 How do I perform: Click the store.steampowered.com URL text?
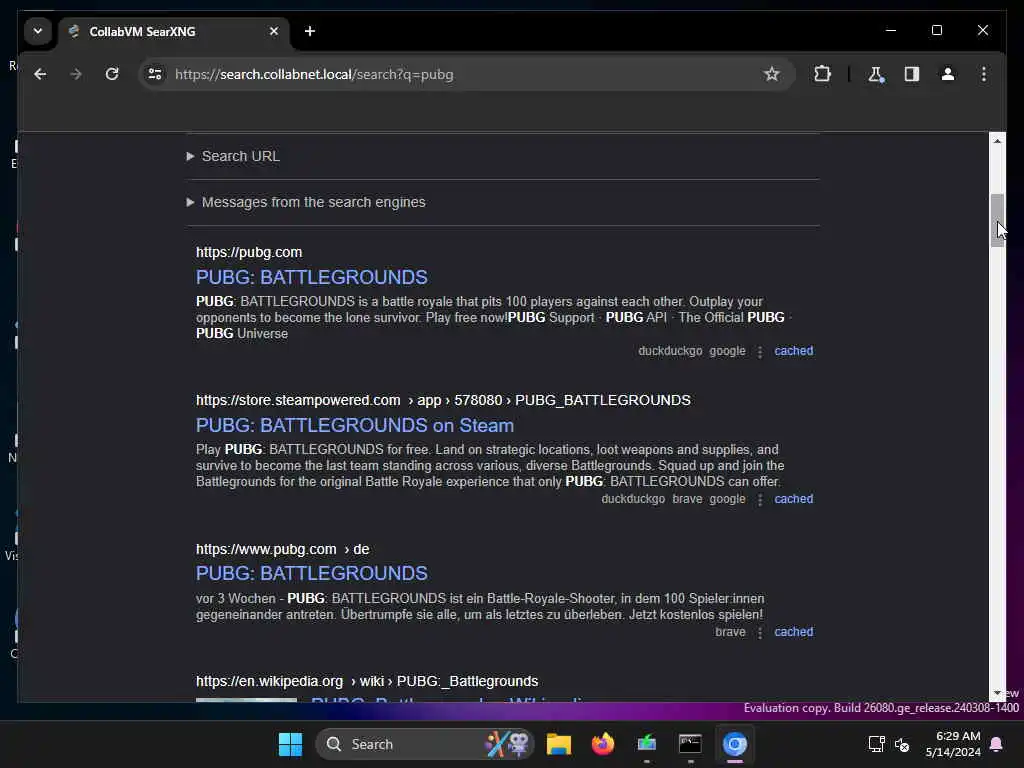443,400
